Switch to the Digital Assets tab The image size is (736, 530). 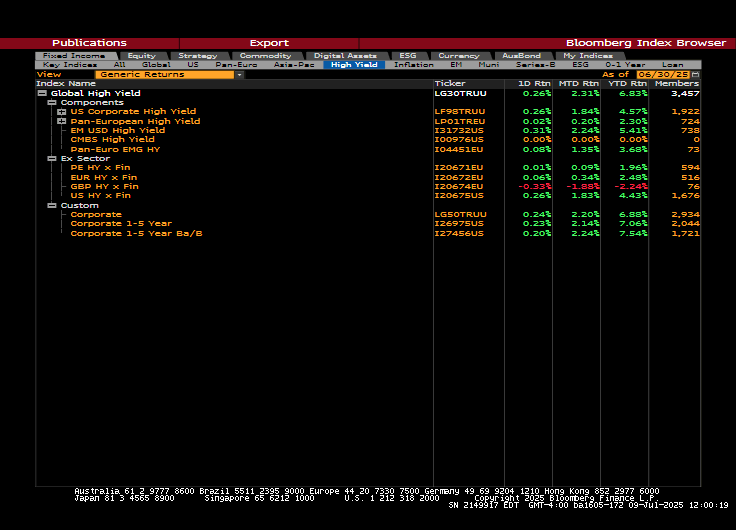click(x=345, y=56)
